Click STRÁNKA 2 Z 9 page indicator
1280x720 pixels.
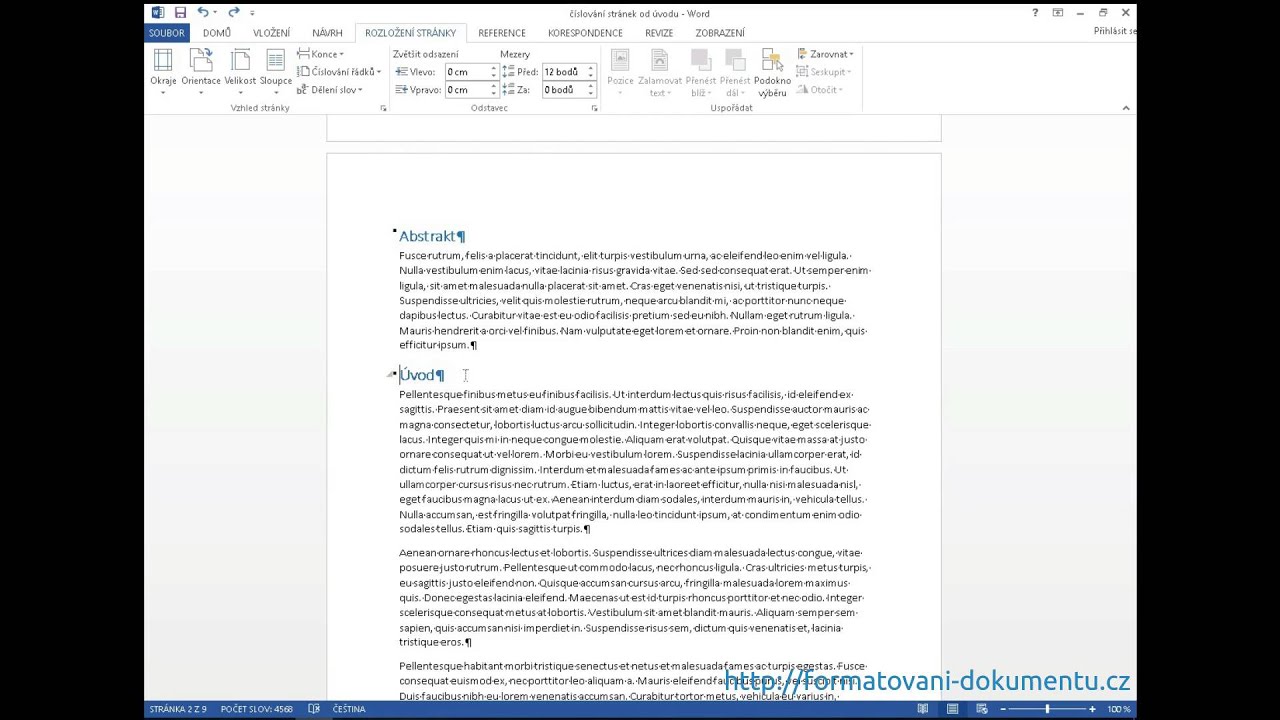coord(178,709)
